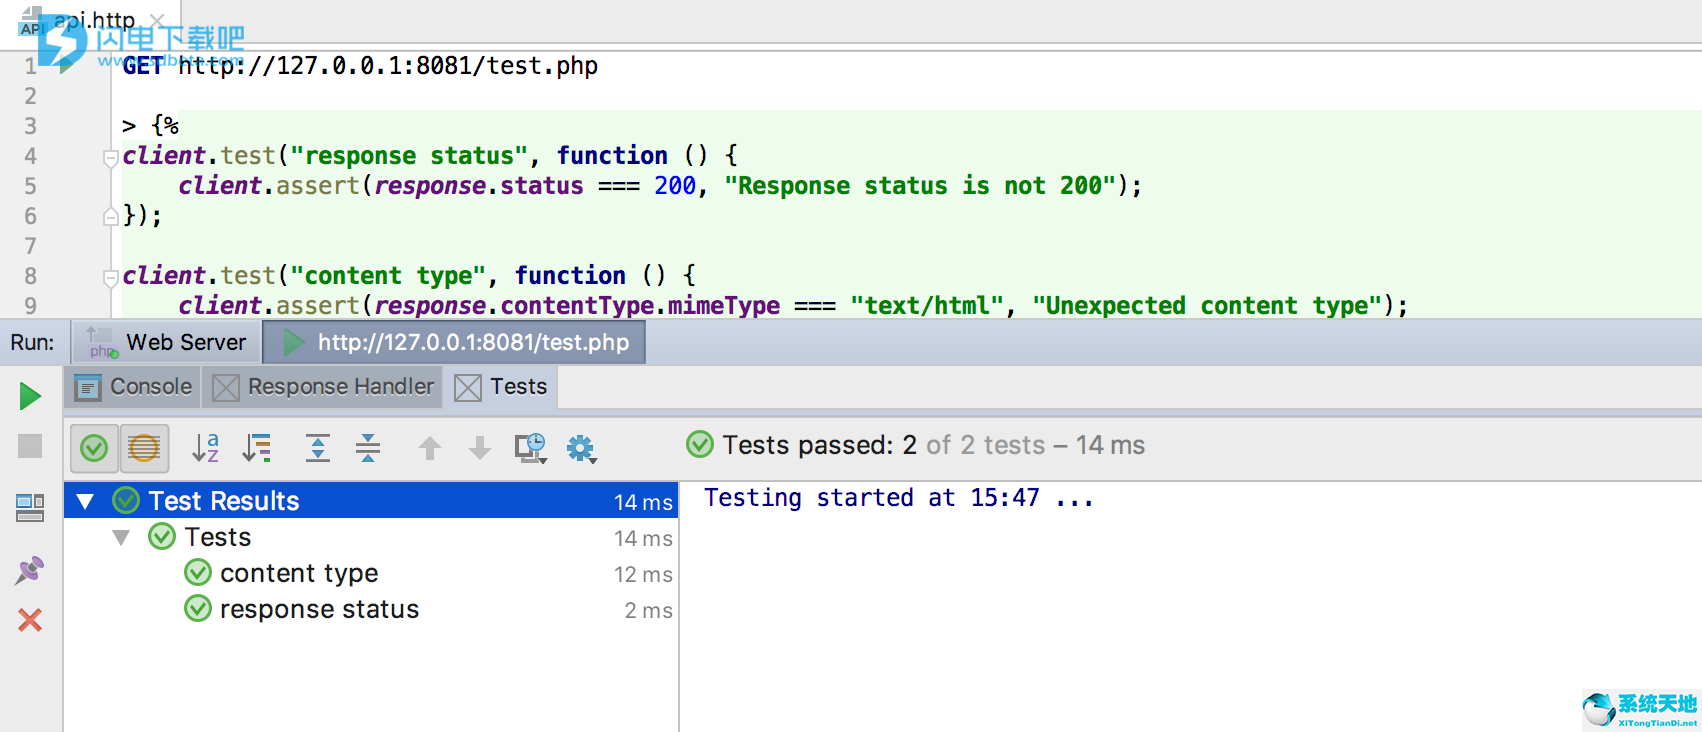Collapse the Tests tree node
The image size is (1702, 732).
tap(121, 538)
